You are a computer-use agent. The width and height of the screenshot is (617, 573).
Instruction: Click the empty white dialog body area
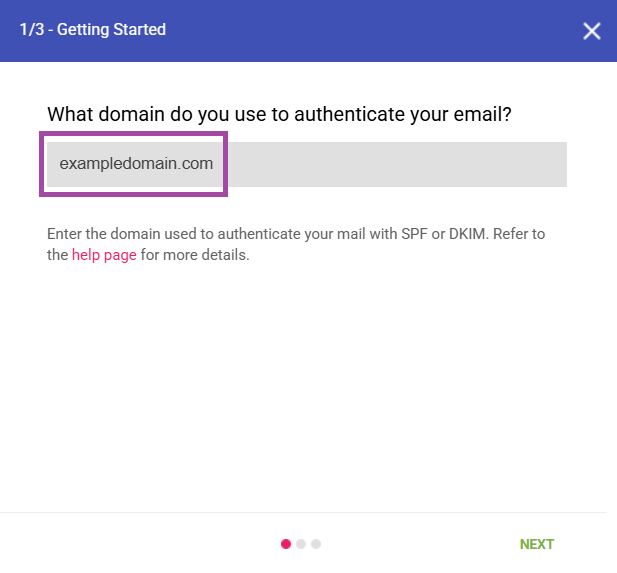pos(308,390)
